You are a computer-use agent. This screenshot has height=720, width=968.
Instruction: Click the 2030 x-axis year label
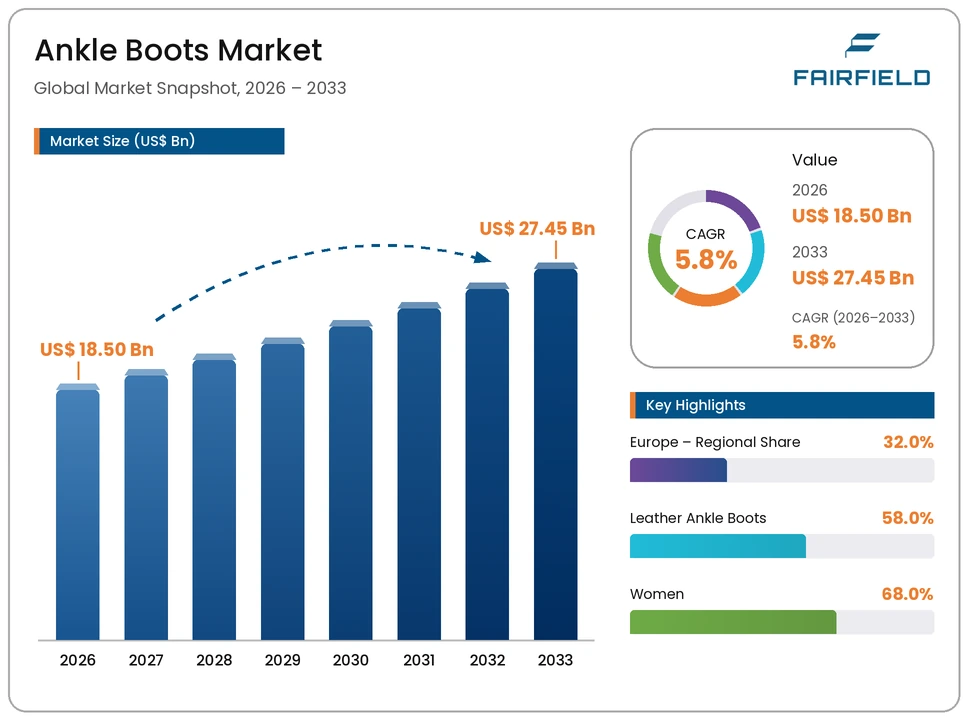(351, 660)
